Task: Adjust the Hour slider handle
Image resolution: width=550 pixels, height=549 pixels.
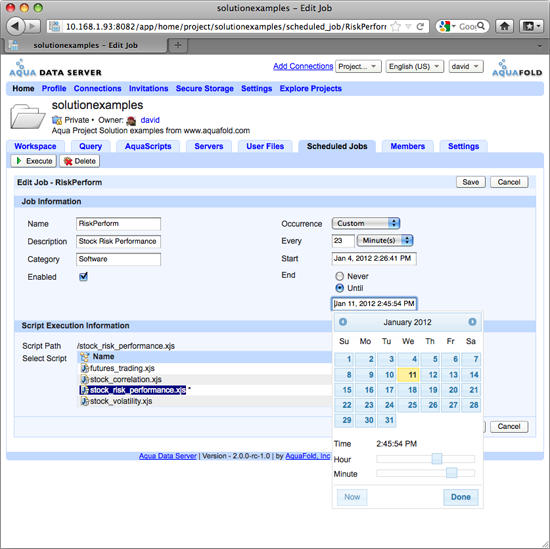Action: (x=437, y=458)
